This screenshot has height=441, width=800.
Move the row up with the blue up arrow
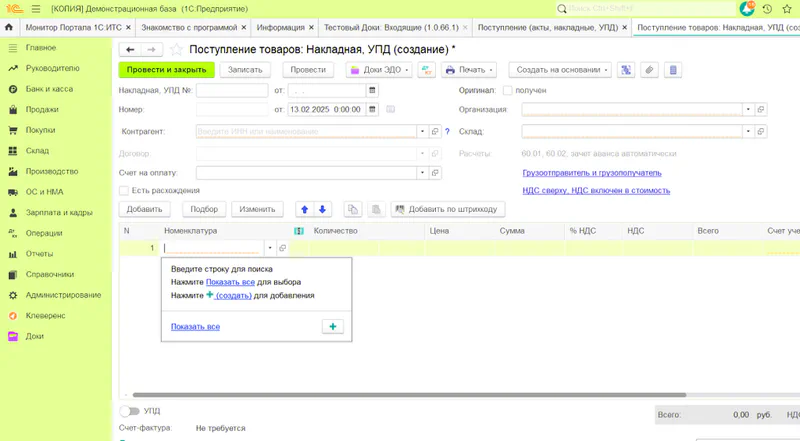click(x=304, y=209)
